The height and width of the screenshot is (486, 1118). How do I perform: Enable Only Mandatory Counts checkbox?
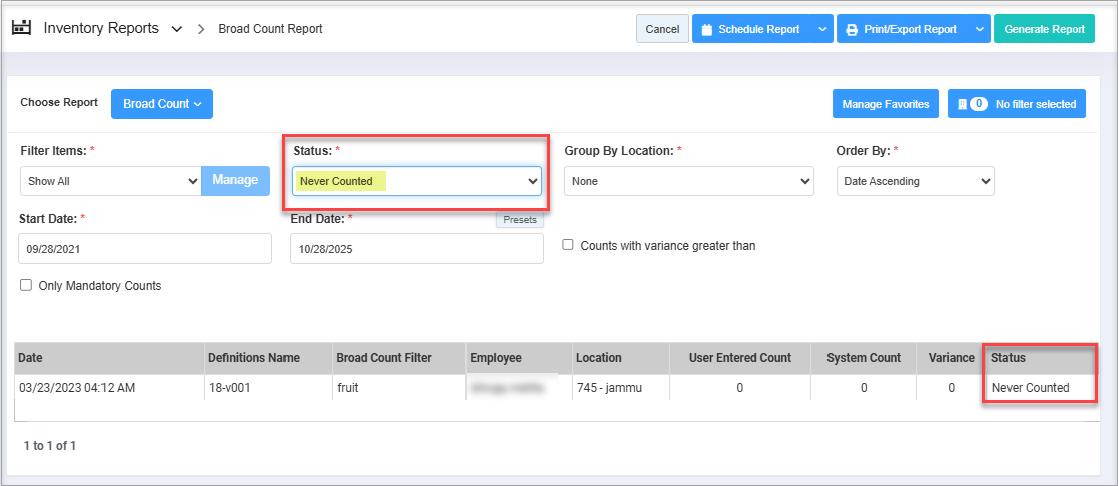pyautogui.click(x=26, y=286)
